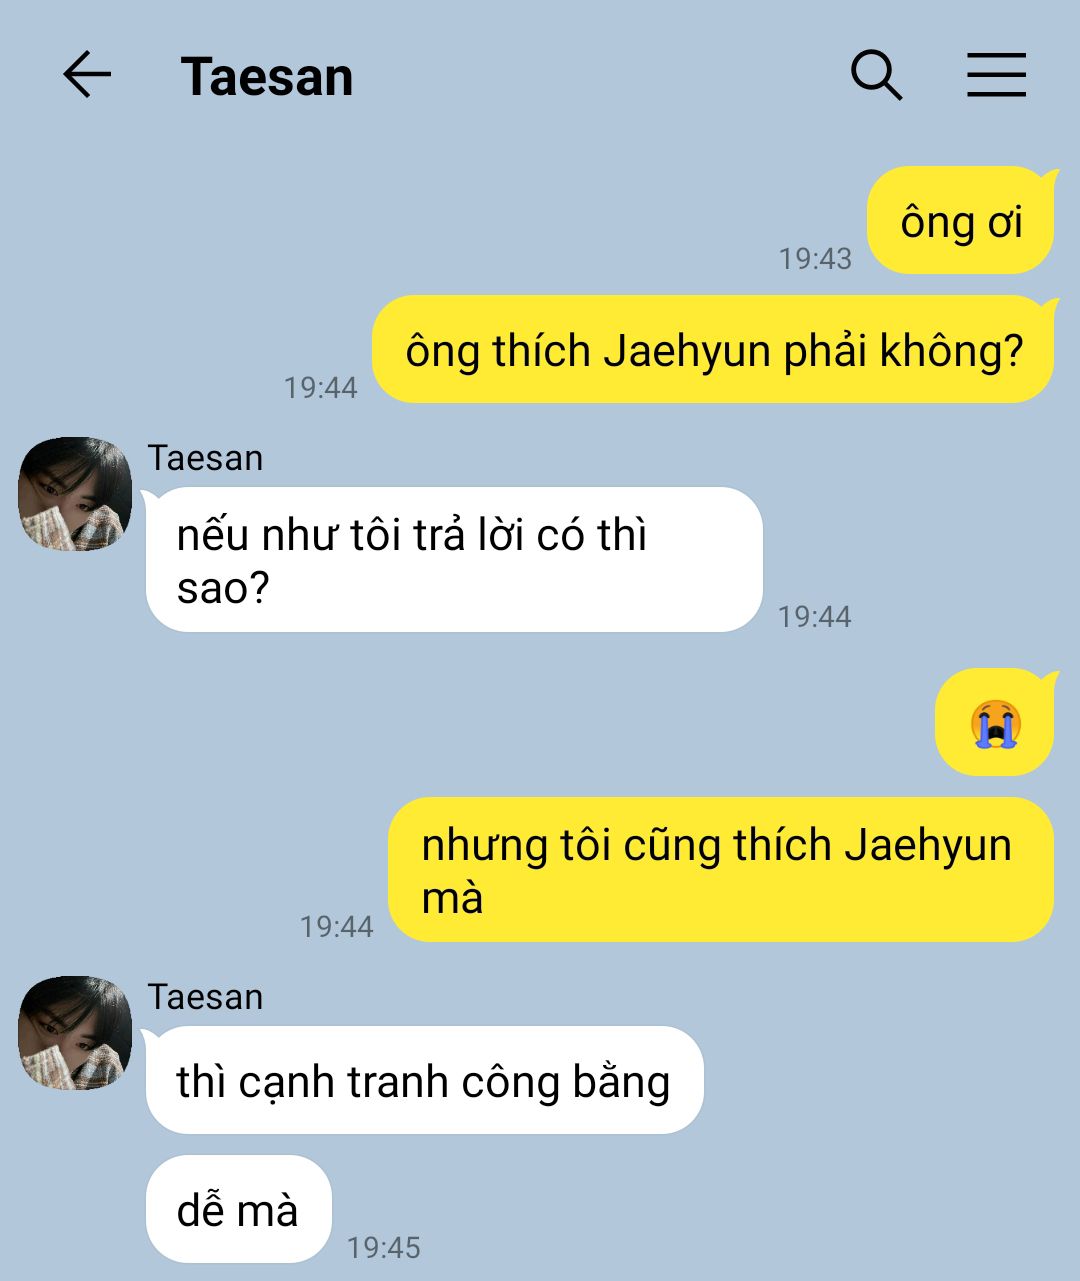The height and width of the screenshot is (1281, 1080).
Task: Select 'thì cạnh tranh công bằng' message
Action: click(x=424, y=1080)
